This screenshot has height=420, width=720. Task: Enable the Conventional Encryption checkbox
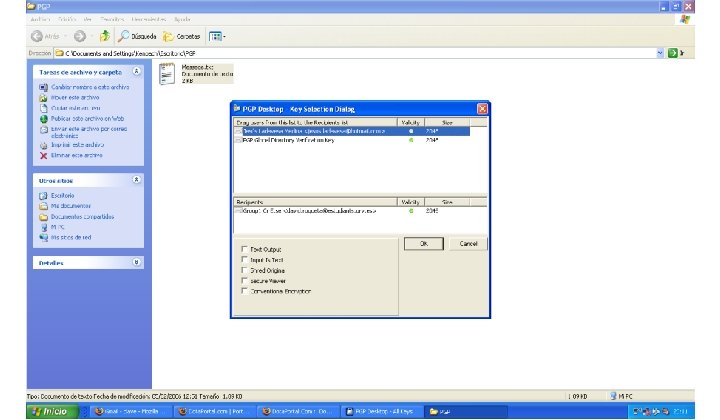[x=244, y=291]
